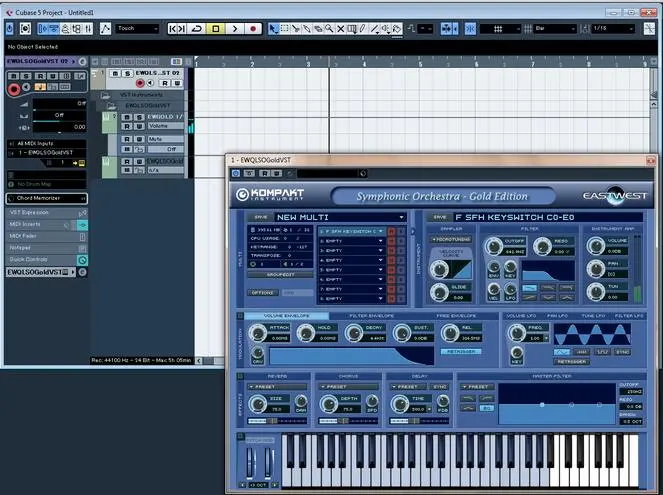This screenshot has width=663, height=495.
Task: Click the Record button in transport toolbar
Action: (x=253, y=29)
